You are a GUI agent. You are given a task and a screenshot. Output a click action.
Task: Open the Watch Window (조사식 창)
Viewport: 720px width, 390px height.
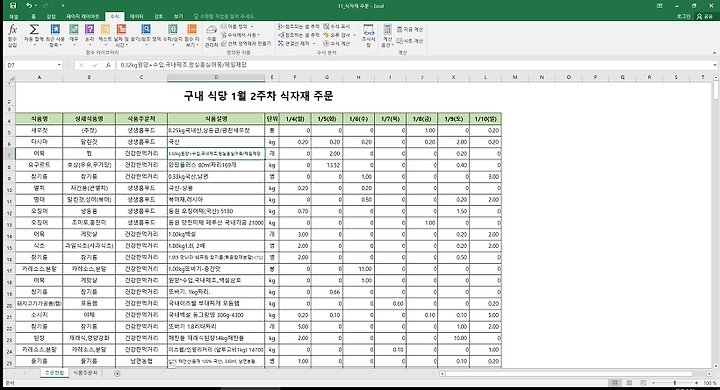click(368, 36)
